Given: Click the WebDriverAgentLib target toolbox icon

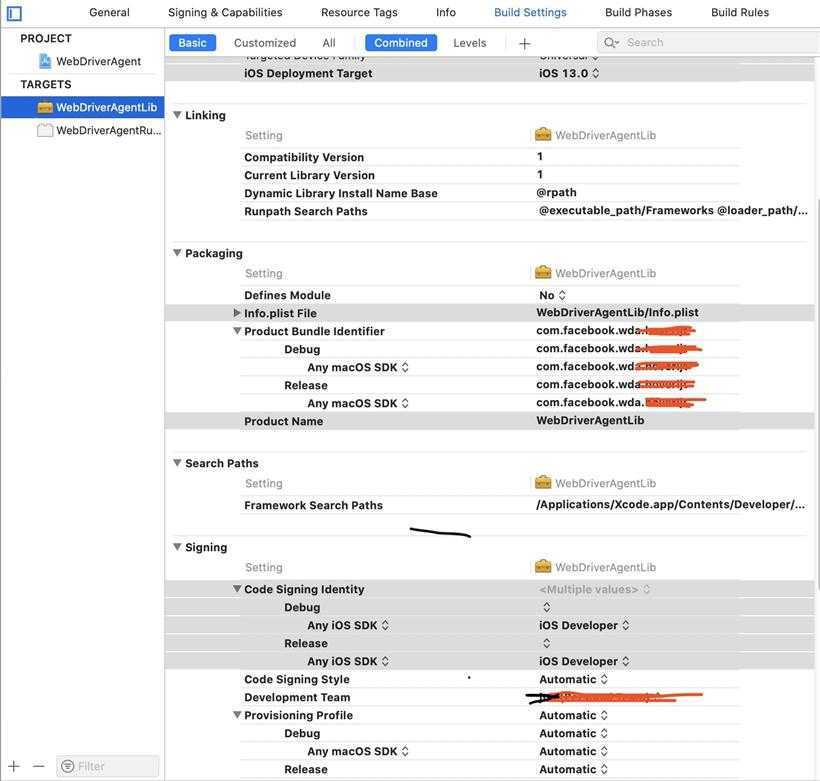Looking at the screenshot, I should pyautogui.click(x=45, y=107).
